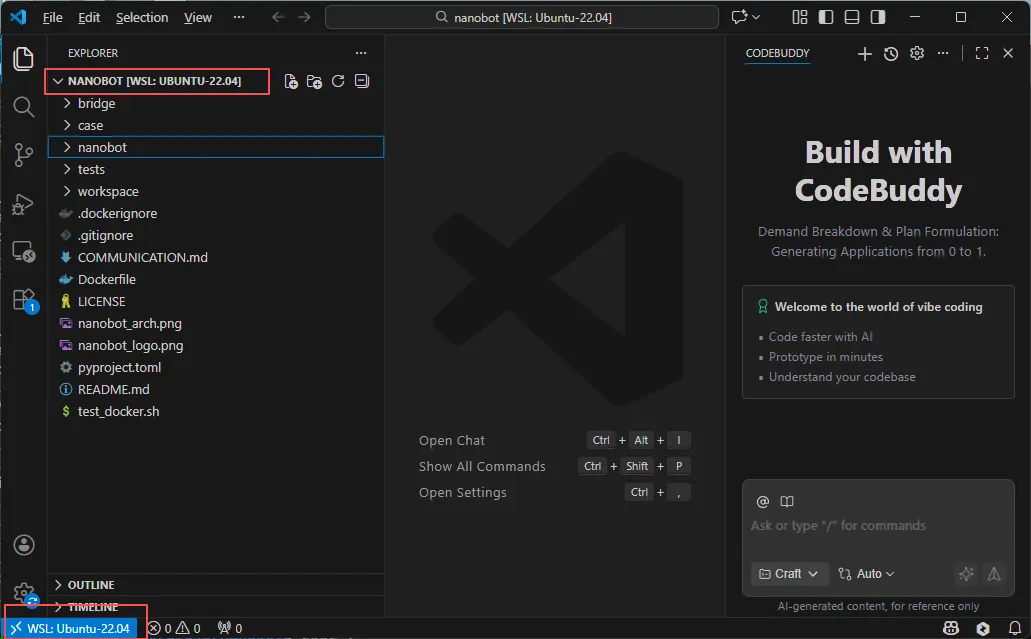Screen dimensions: 1031x639
Task: Open the overflow menu after View
Action: pyautogui.click(x=239, y=17)
